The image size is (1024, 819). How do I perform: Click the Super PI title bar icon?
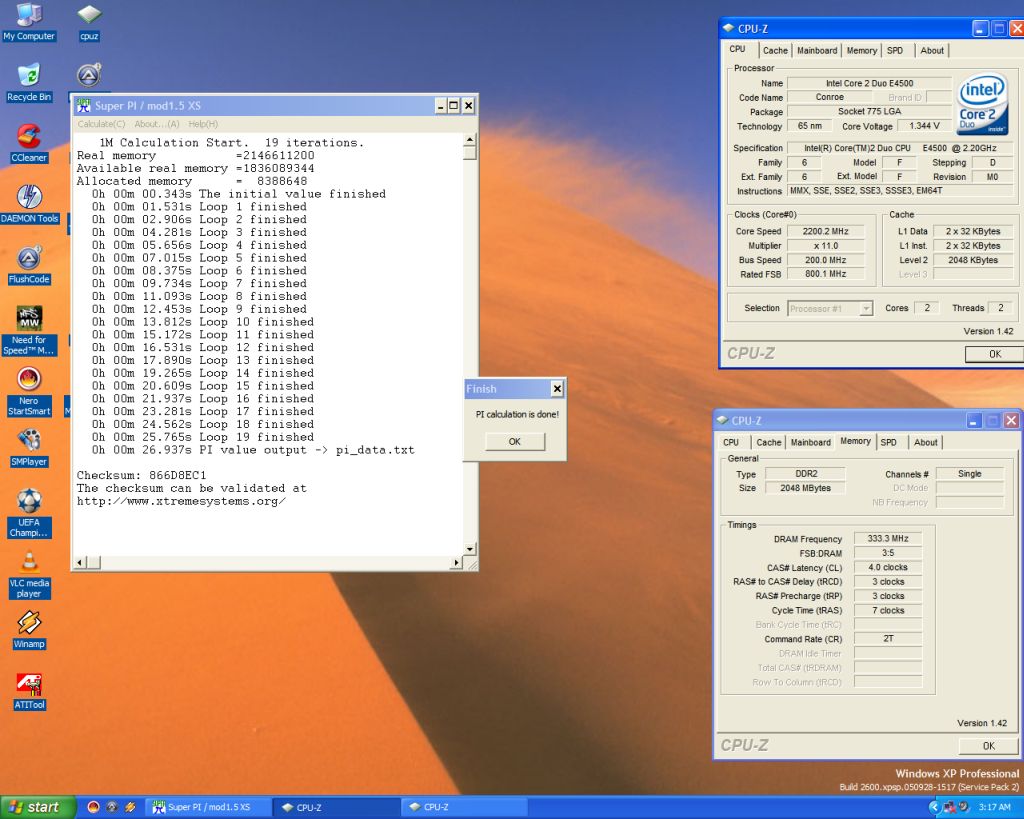(x=84, y=106)
